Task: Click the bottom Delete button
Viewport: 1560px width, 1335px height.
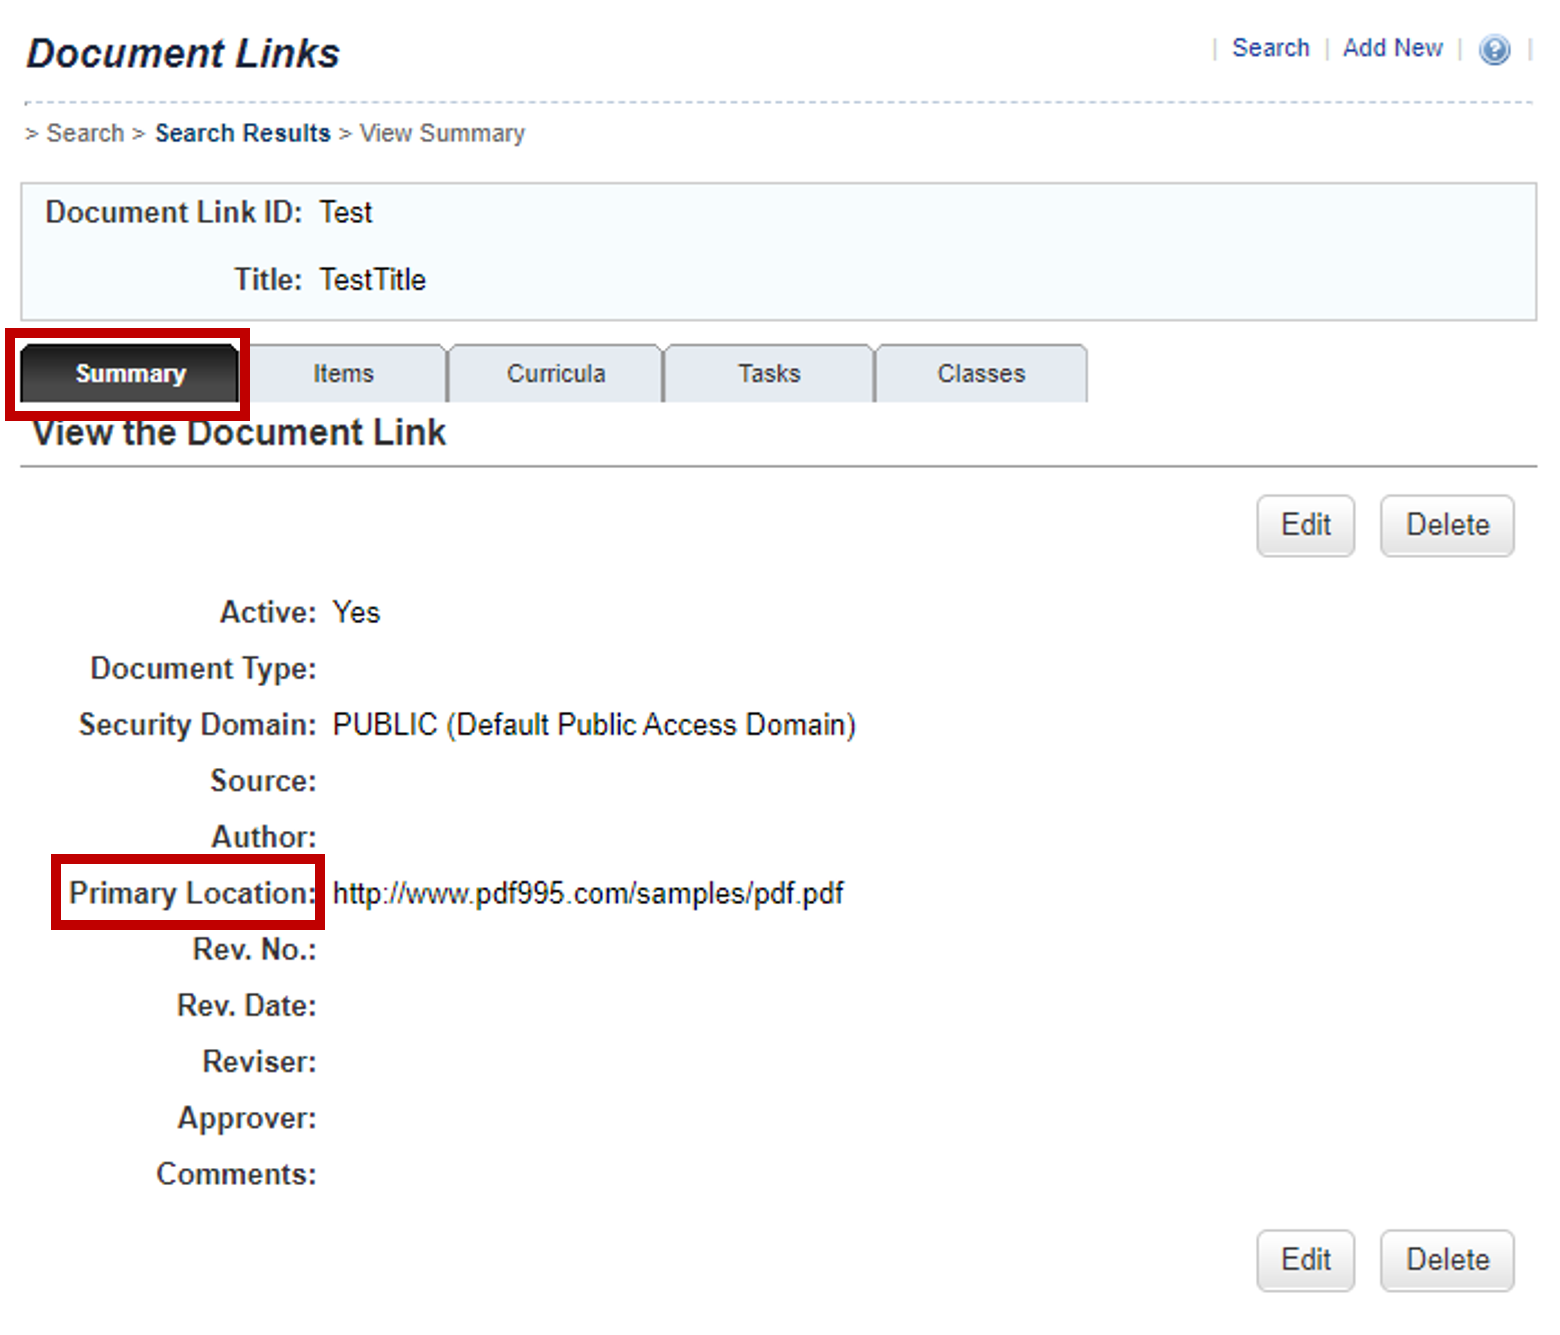Action: click(1447, 1260)
